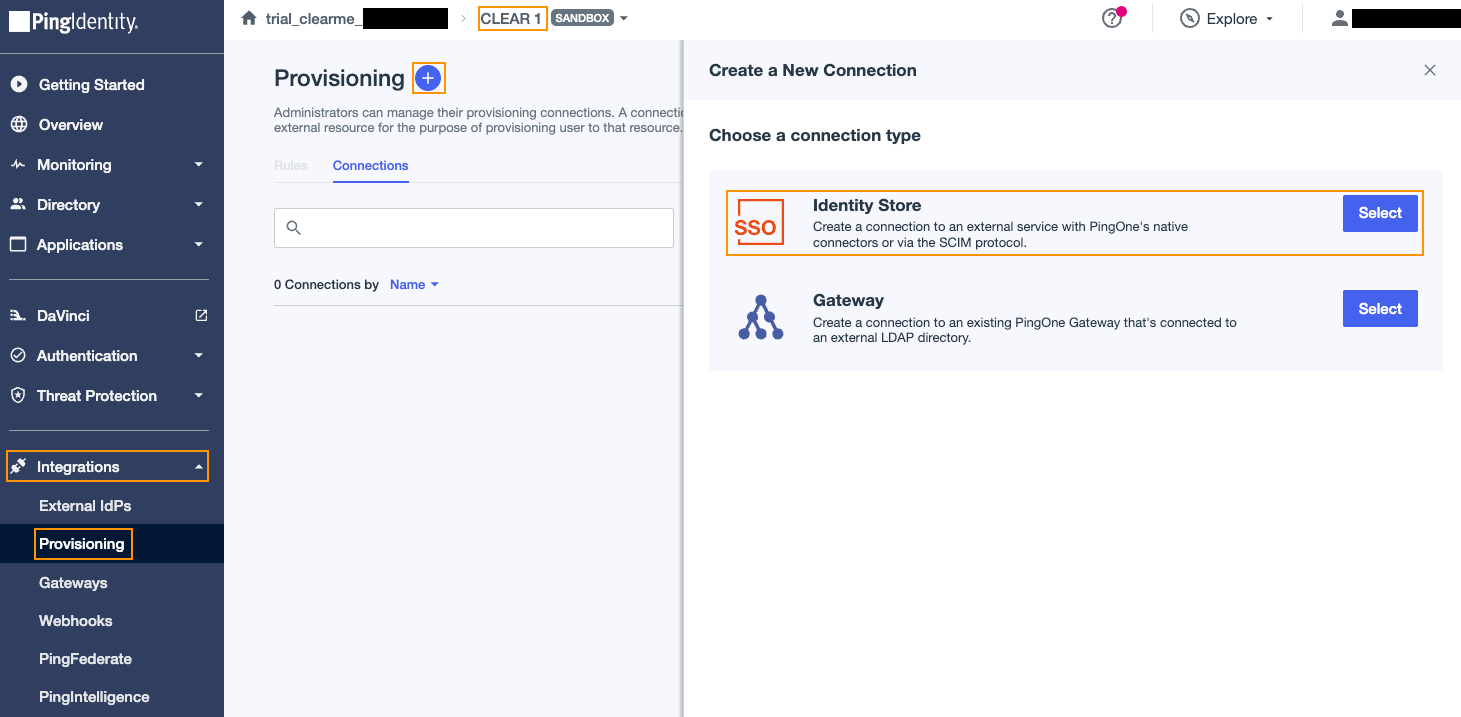Click the DaVinci sidebar icon

[18, 316]
